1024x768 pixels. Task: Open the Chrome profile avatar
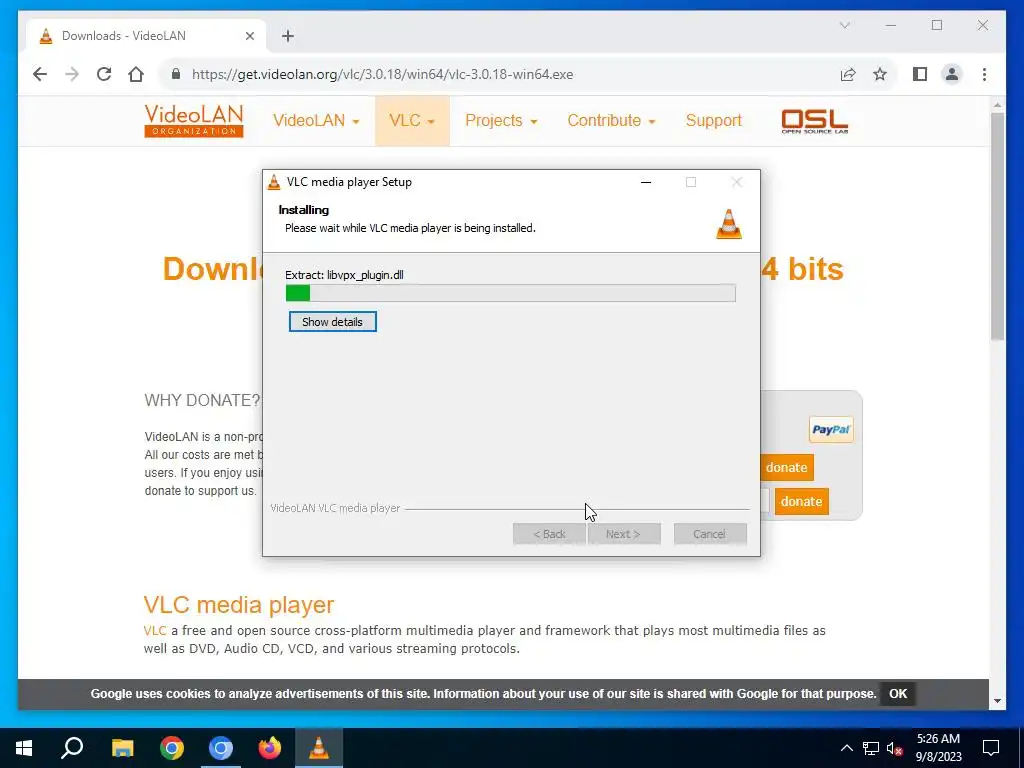[x=952, y=74]
